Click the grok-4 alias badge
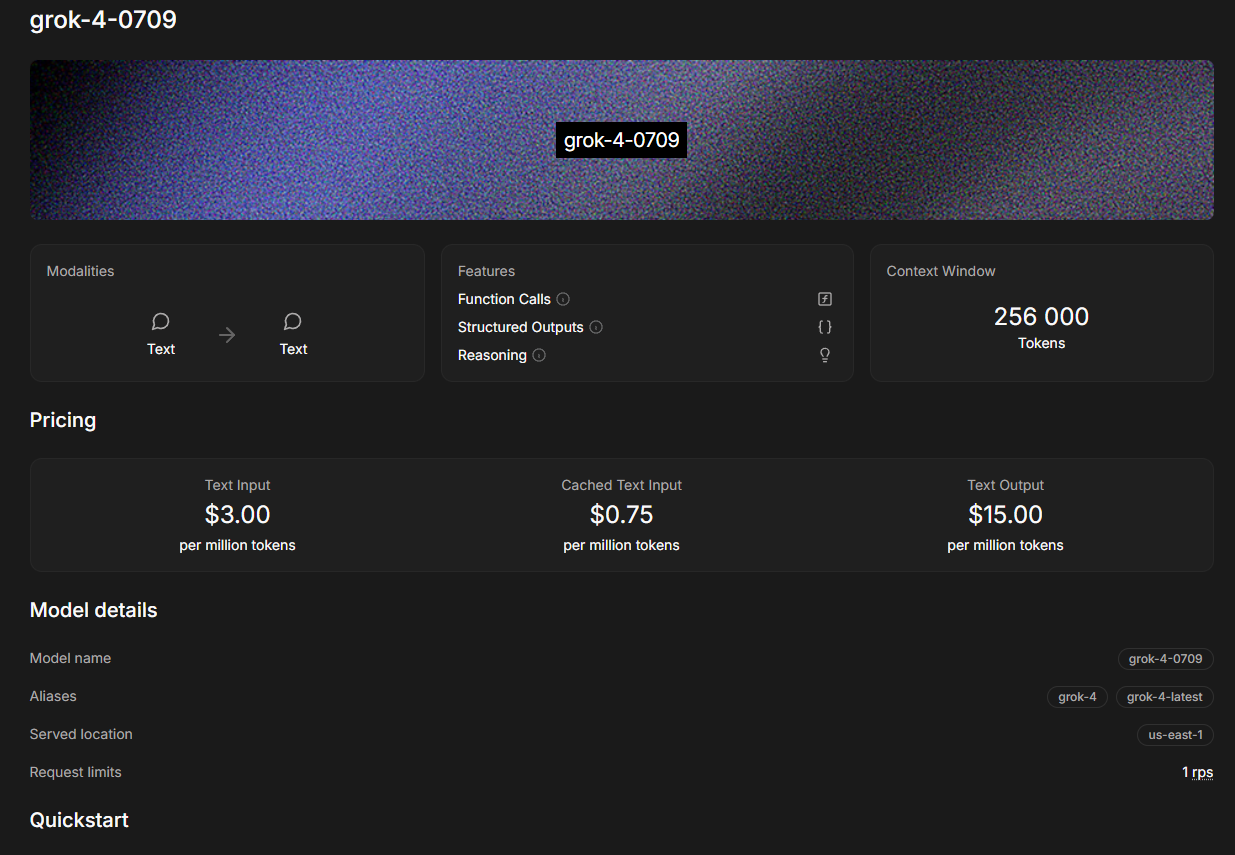1235x855 pixels. [x=1077, y=697]
